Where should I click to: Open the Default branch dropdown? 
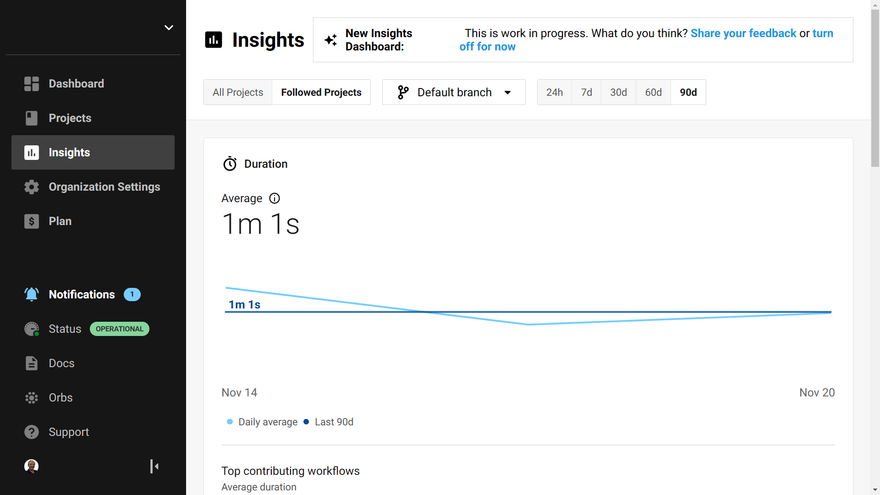(454, 93)
